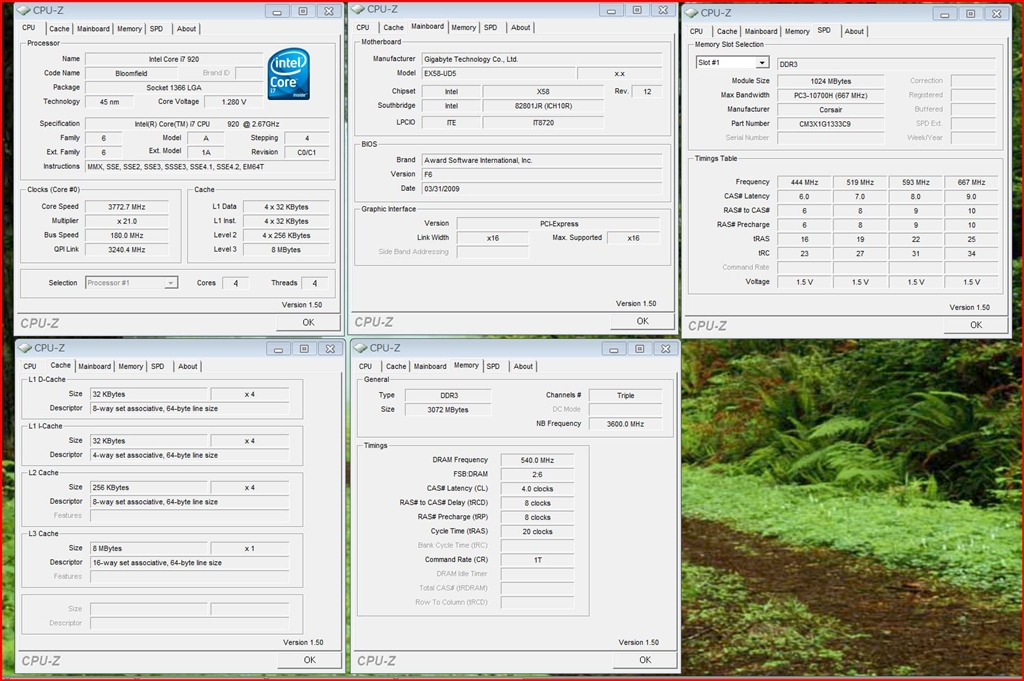Click CPU-Z title icon in the Memory window
The image size is (1024, 681).
tap(360, 348)
